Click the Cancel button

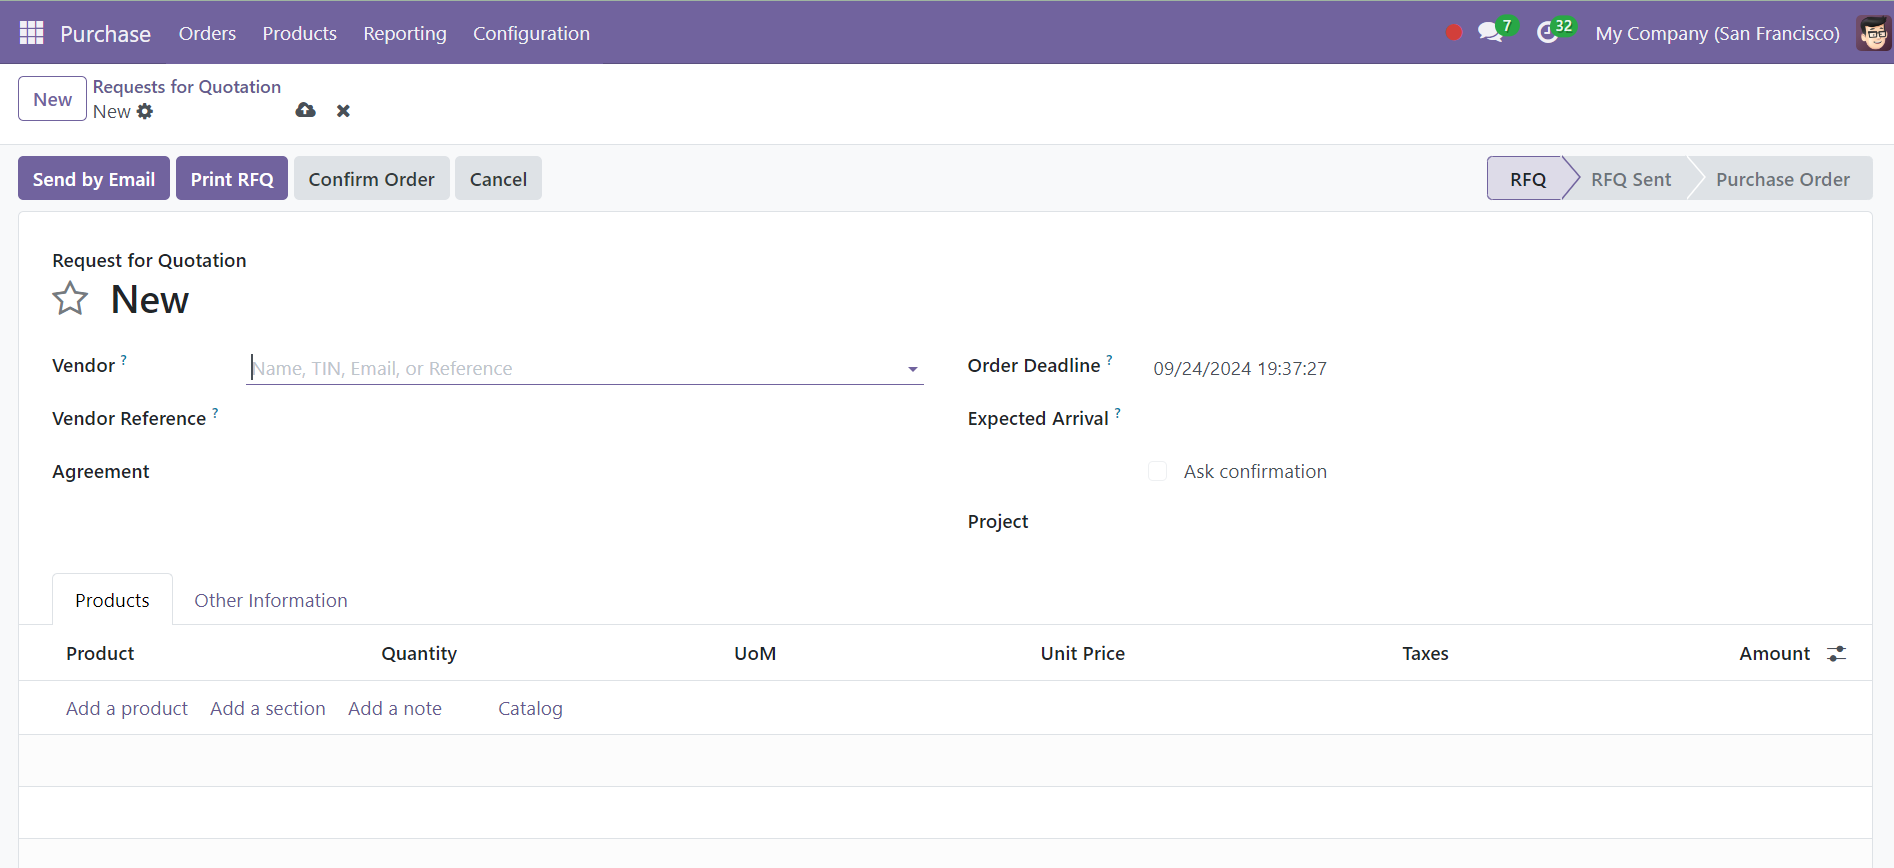tap(498, 178)
